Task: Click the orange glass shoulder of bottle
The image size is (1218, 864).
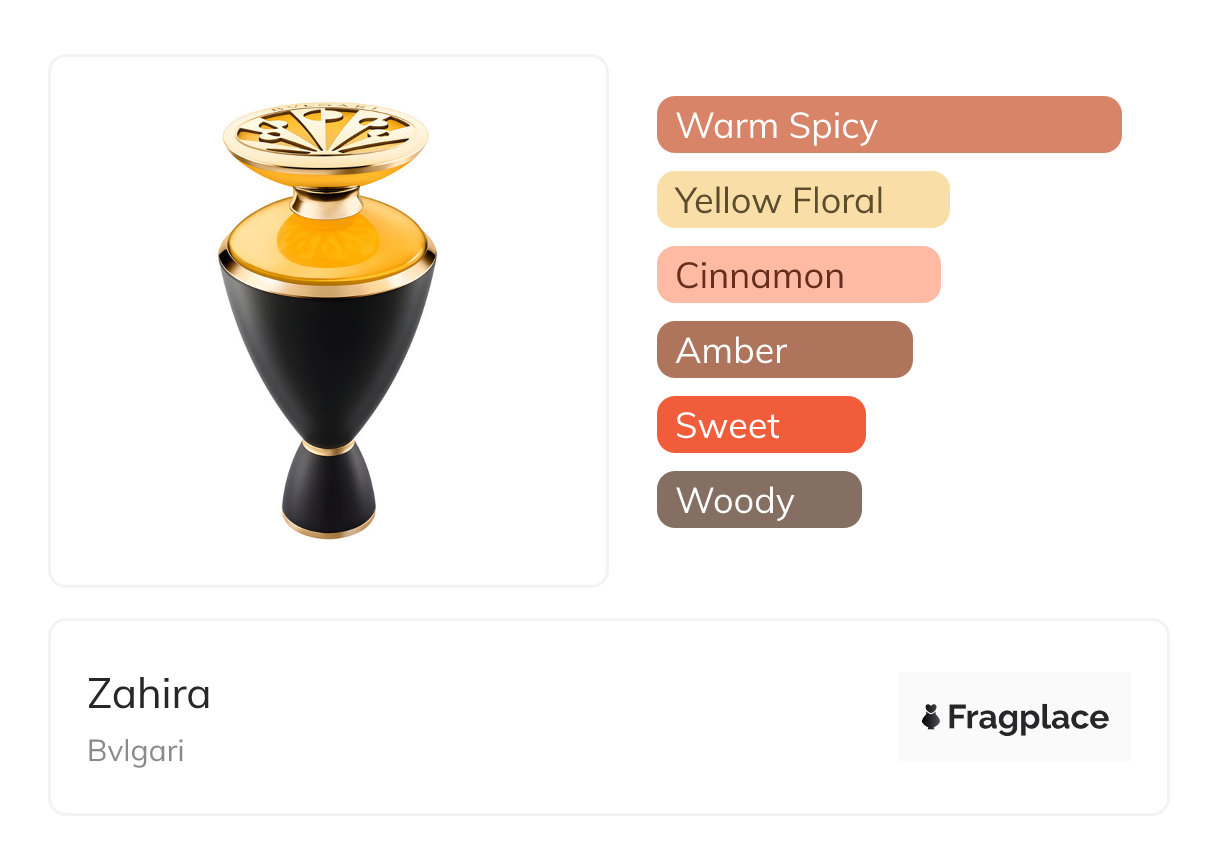Action: pyautogui.click(x=327, y=245)
